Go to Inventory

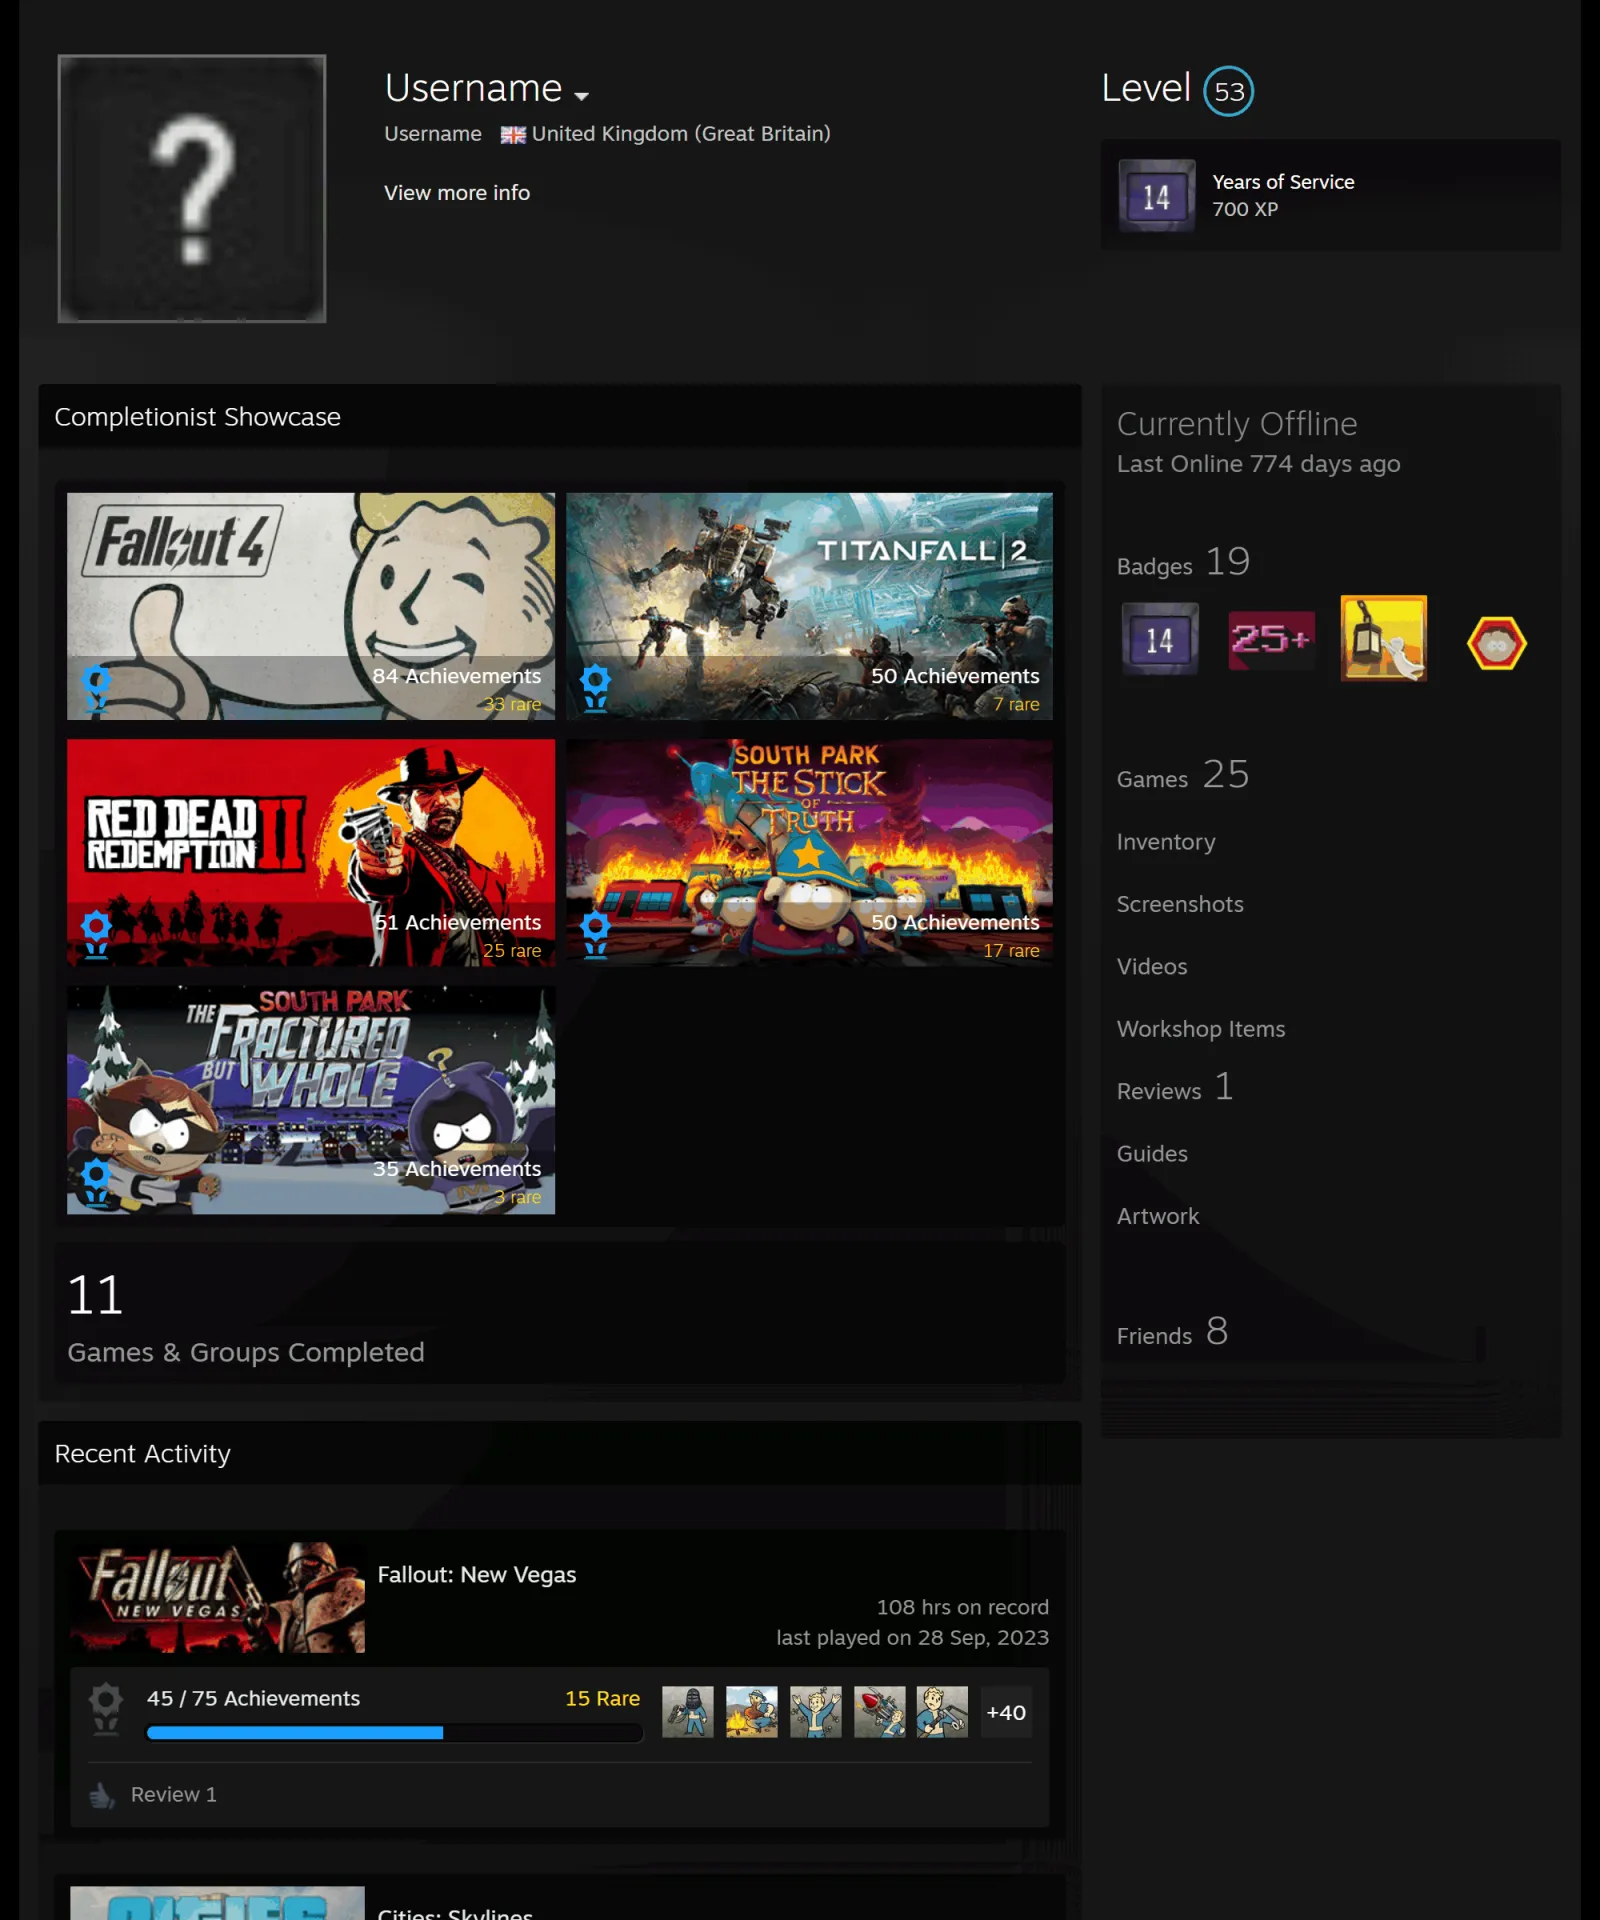1166,842
